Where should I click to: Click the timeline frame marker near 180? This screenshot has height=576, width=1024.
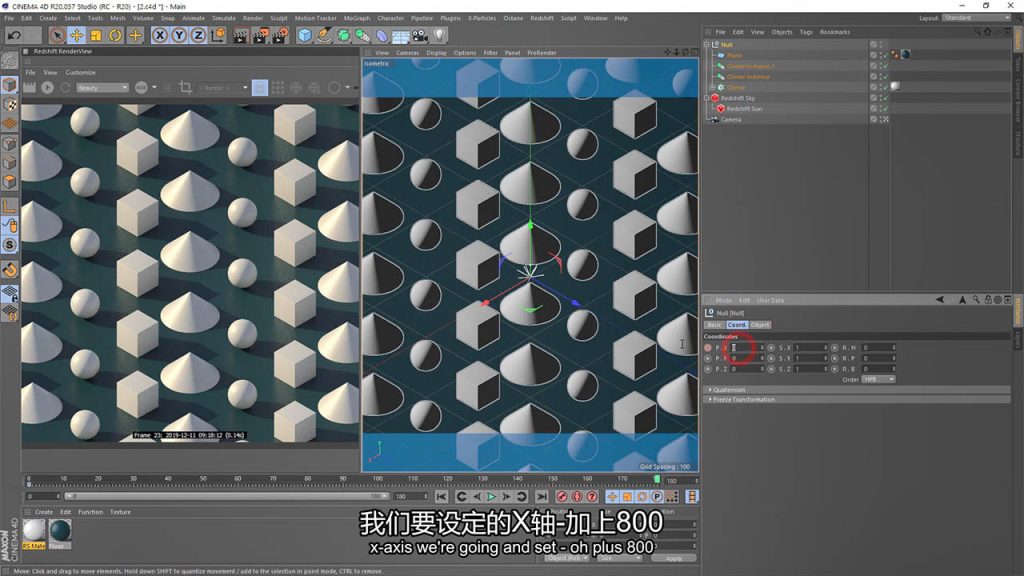[x=657, y=479]
